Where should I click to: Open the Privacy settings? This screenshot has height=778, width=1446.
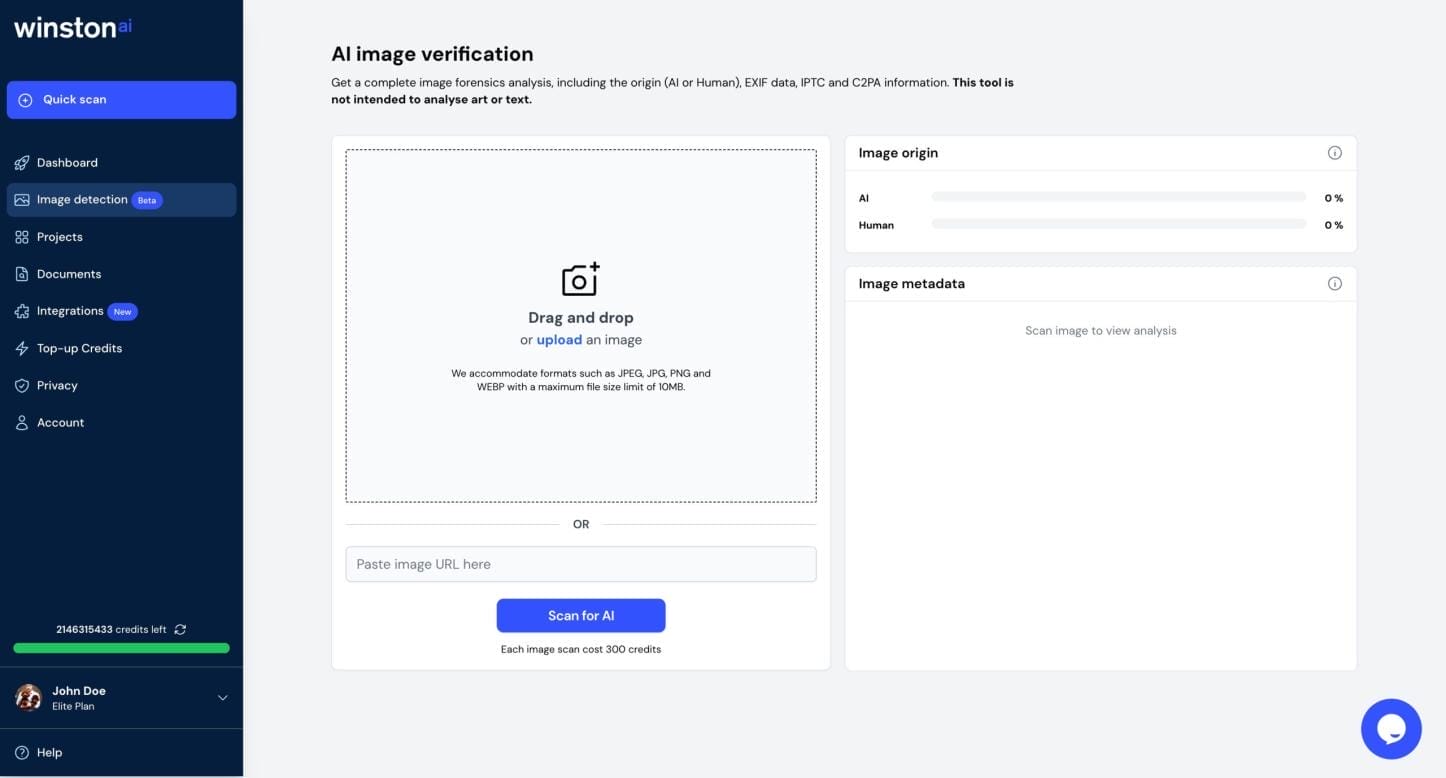[x=57, y=385]
